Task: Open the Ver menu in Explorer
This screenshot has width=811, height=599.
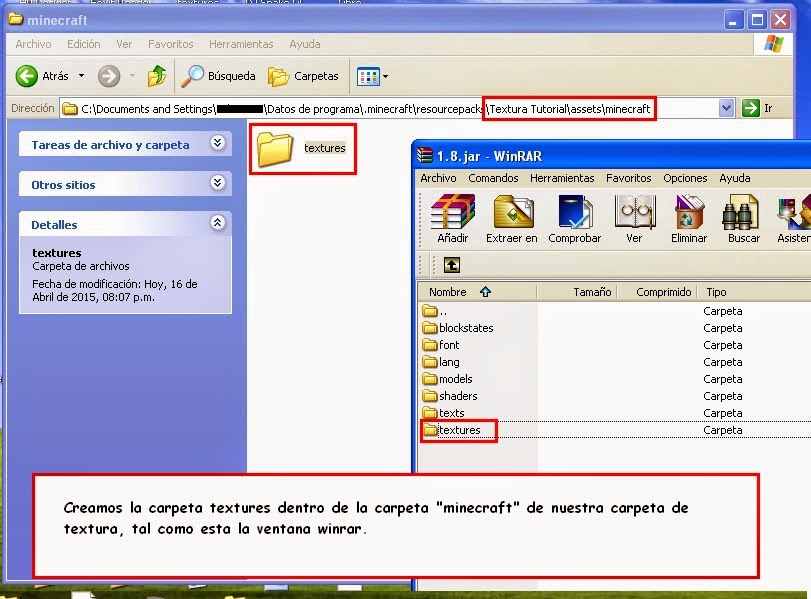Action: click(124, 44)
